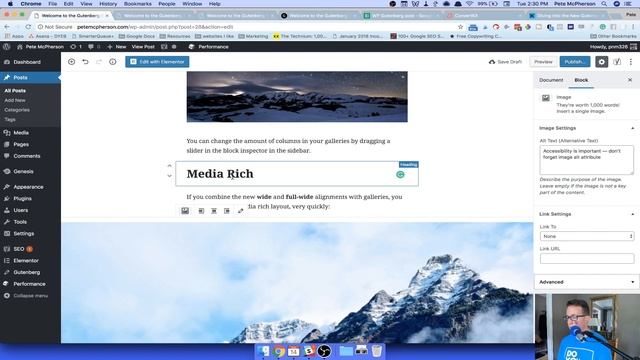Viewport: 640px width, 360px height.
Task: Close the block settings sidebar
Action: click(x=630, y=80)
